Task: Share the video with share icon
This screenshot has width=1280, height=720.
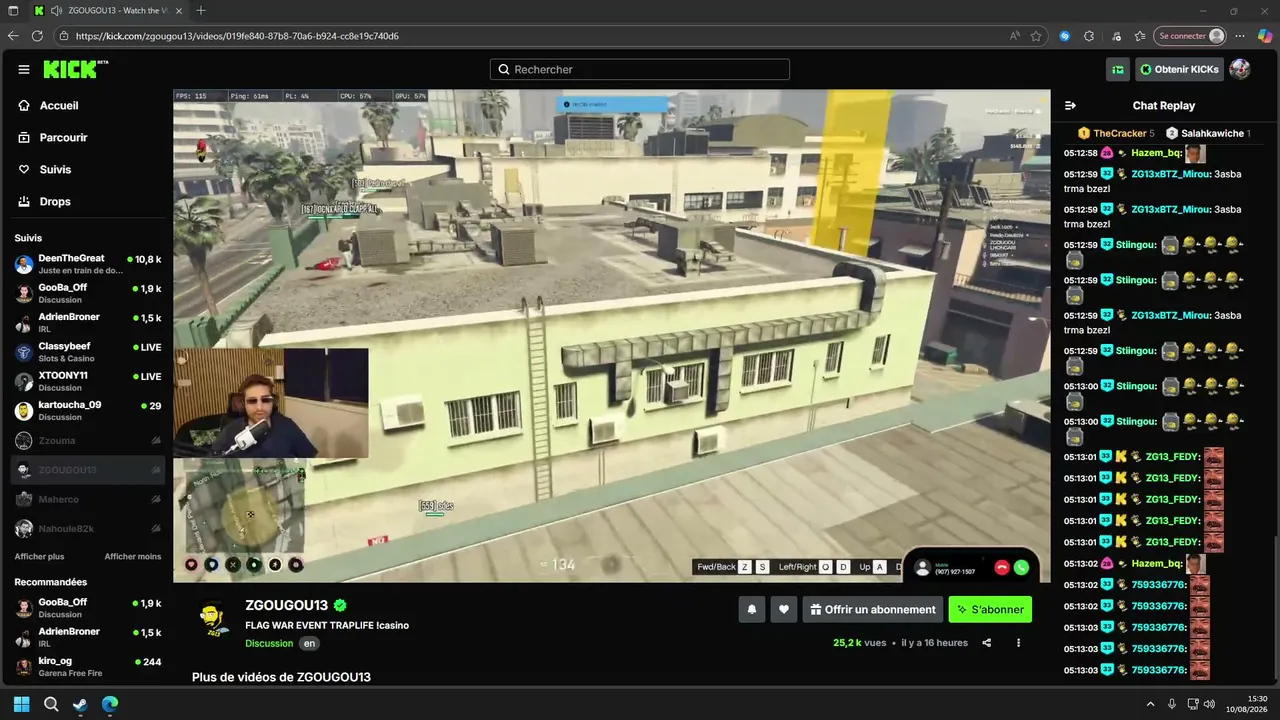Action: (x=987, y=643)
